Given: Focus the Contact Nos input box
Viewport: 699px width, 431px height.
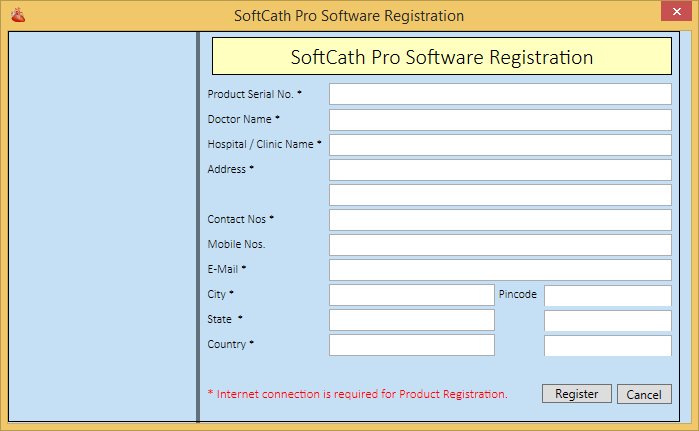Looking at the screenshot, I should (x=500, y=220).
